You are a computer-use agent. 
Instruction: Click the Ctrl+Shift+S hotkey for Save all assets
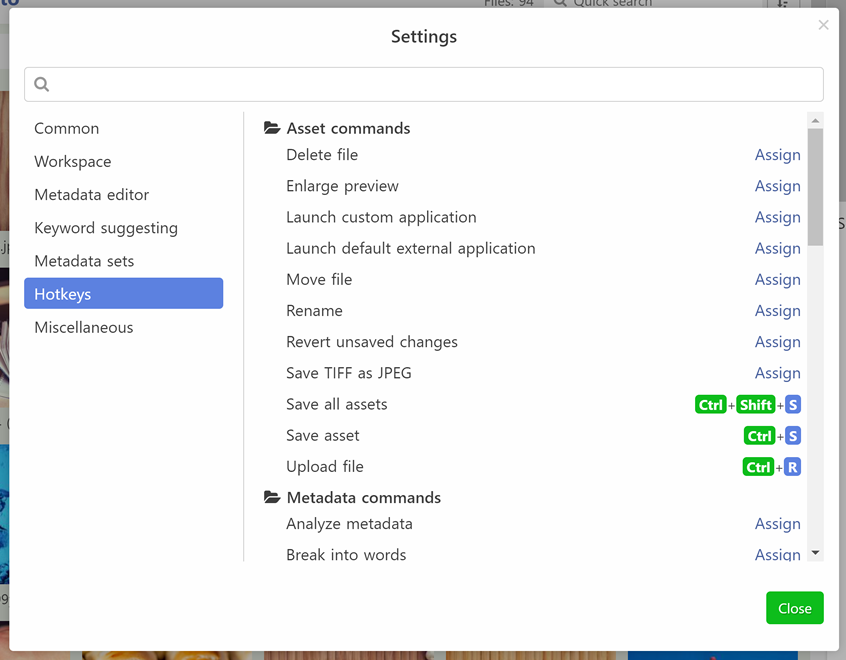click(748, 405)
